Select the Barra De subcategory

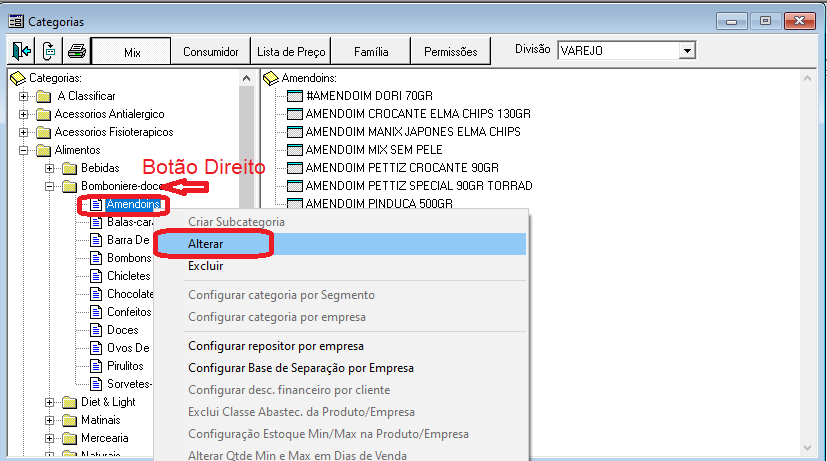coord(128,241)
